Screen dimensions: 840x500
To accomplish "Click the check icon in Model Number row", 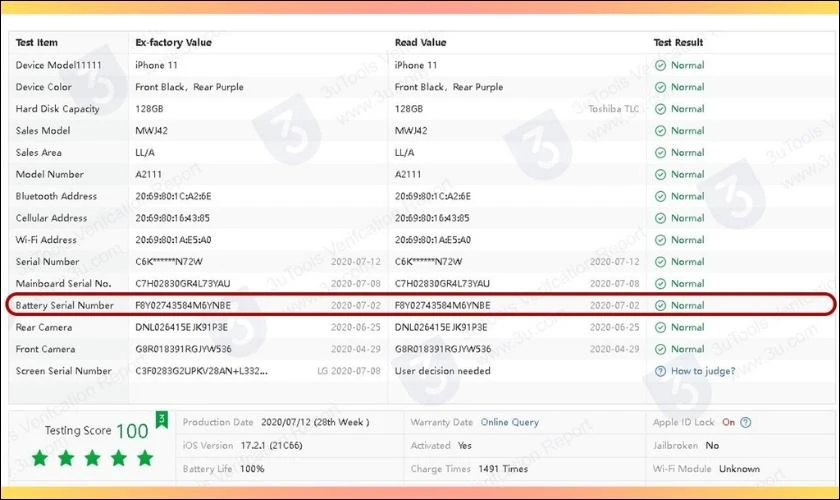I will tap(660, 175).
